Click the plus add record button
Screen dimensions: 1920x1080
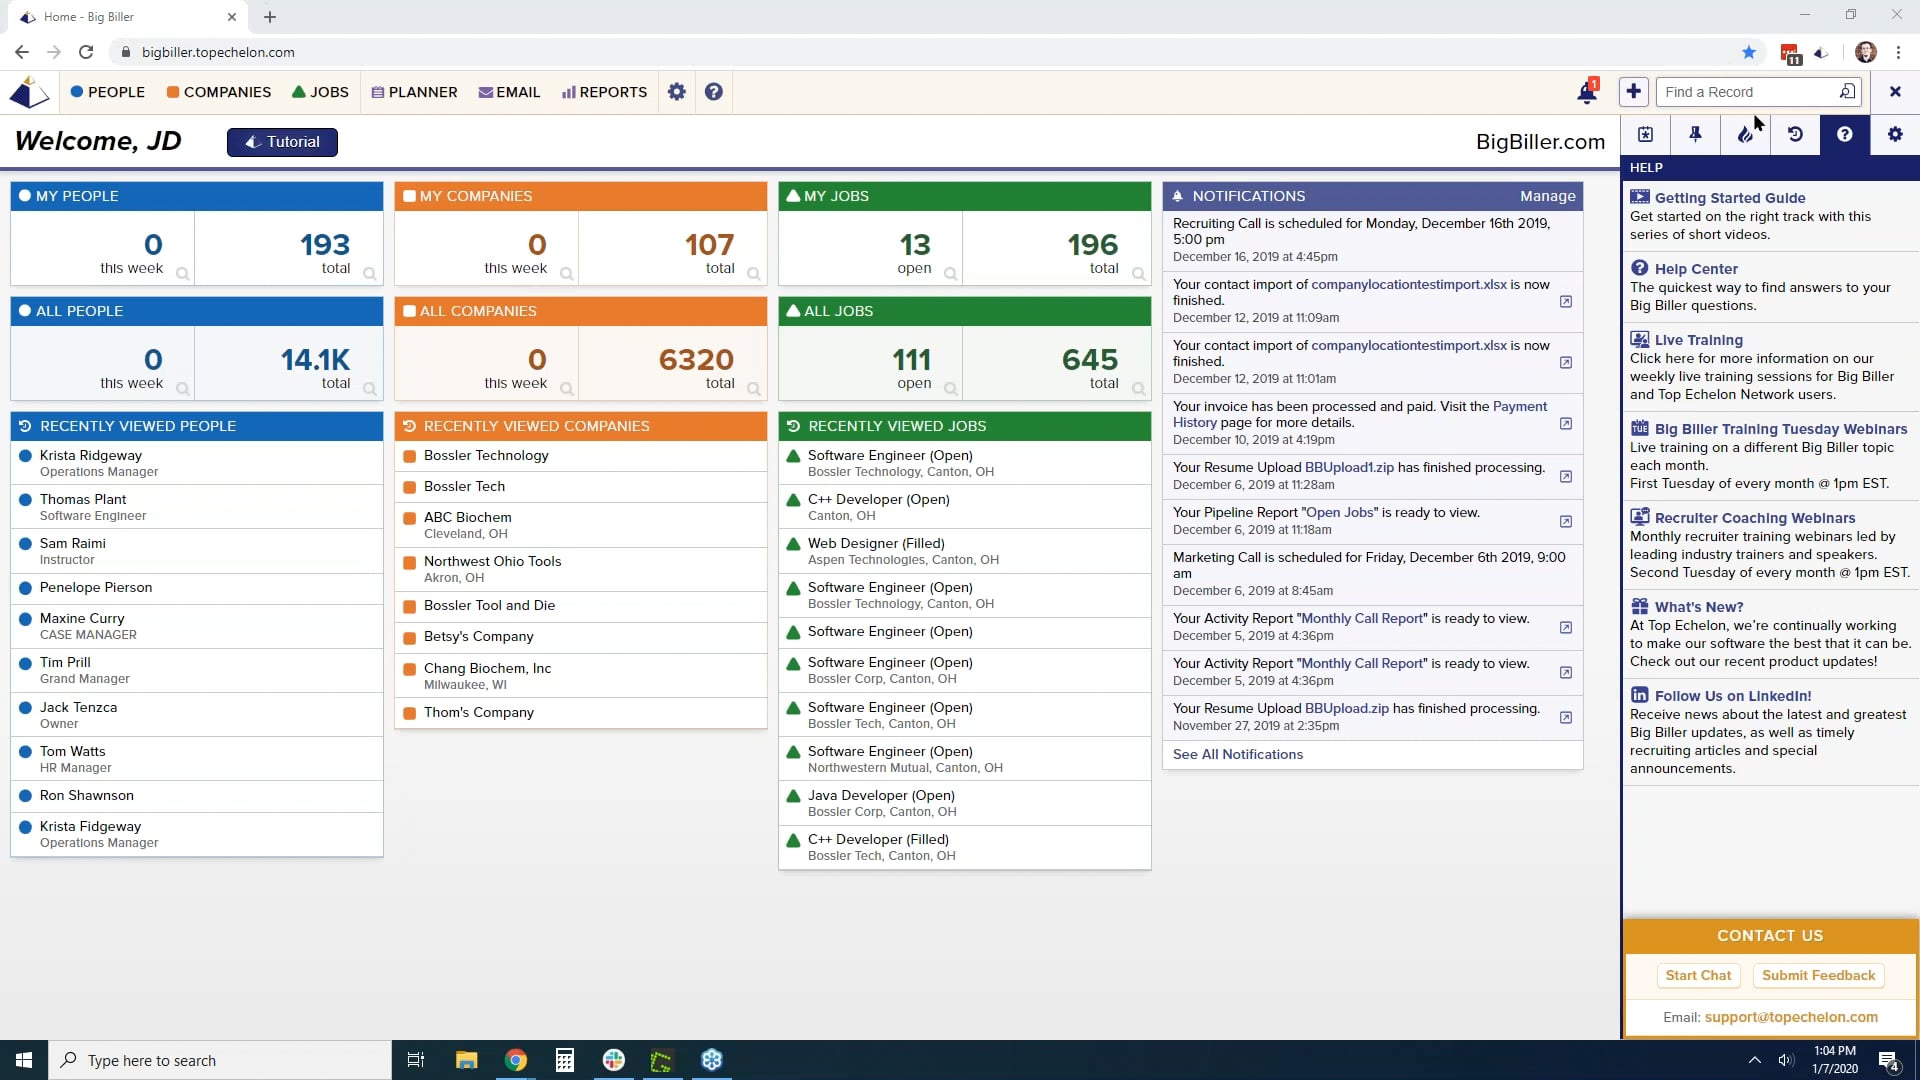[x=1633, y=92]
